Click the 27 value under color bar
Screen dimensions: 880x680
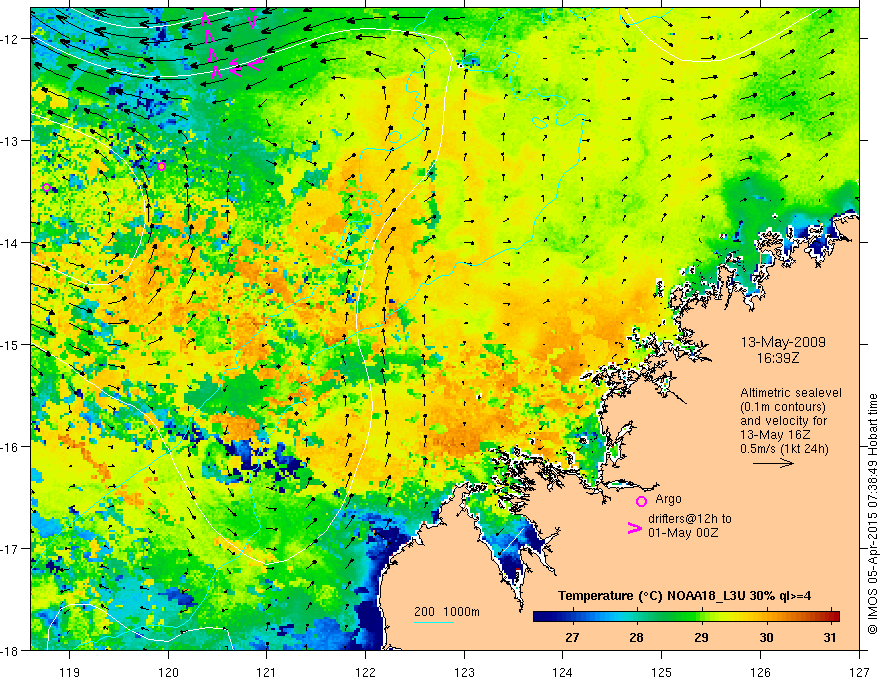click(x=572, y=637)
